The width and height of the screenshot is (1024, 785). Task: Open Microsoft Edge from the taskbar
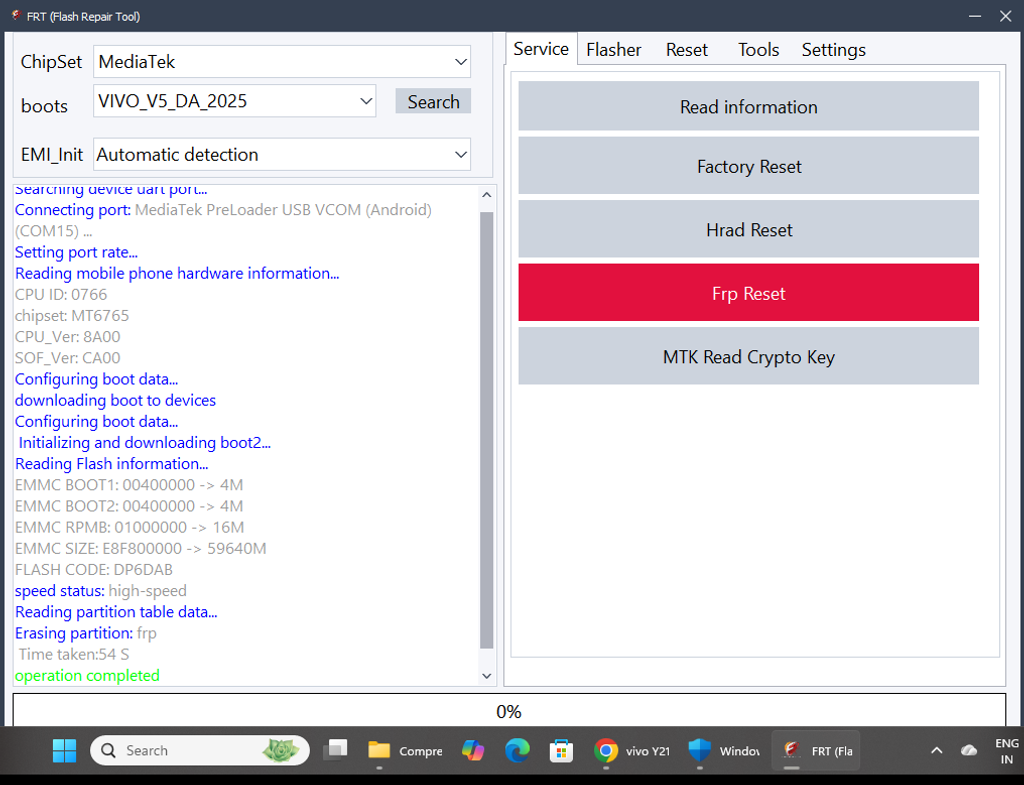point(517,750)
